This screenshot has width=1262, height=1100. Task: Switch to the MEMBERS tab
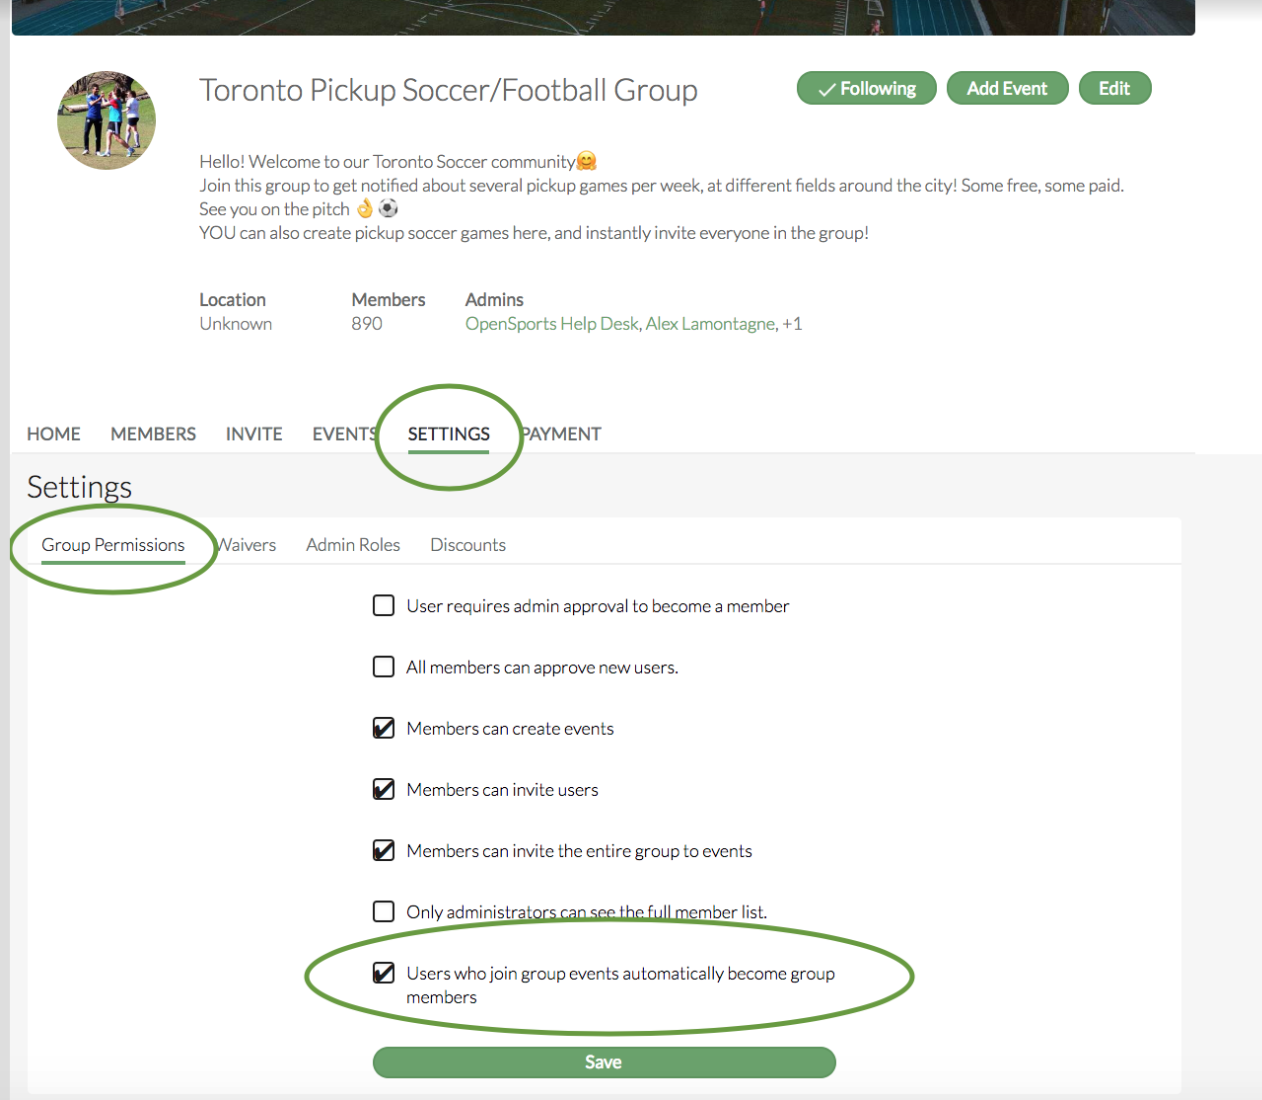(x=153, y=434)
